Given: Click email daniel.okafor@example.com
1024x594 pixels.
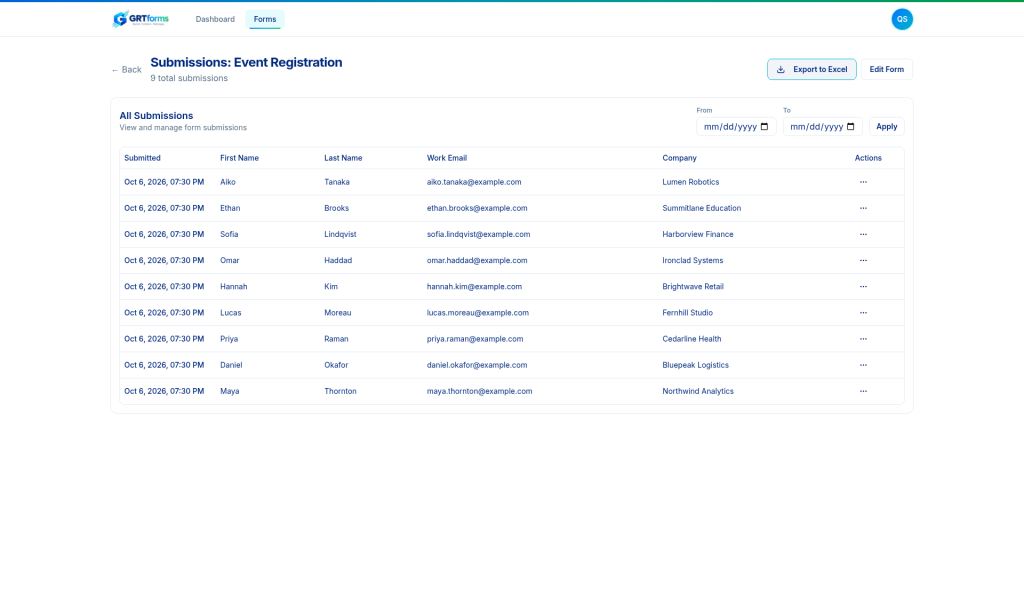Looking at the screenshot, I should pos(477,365).
